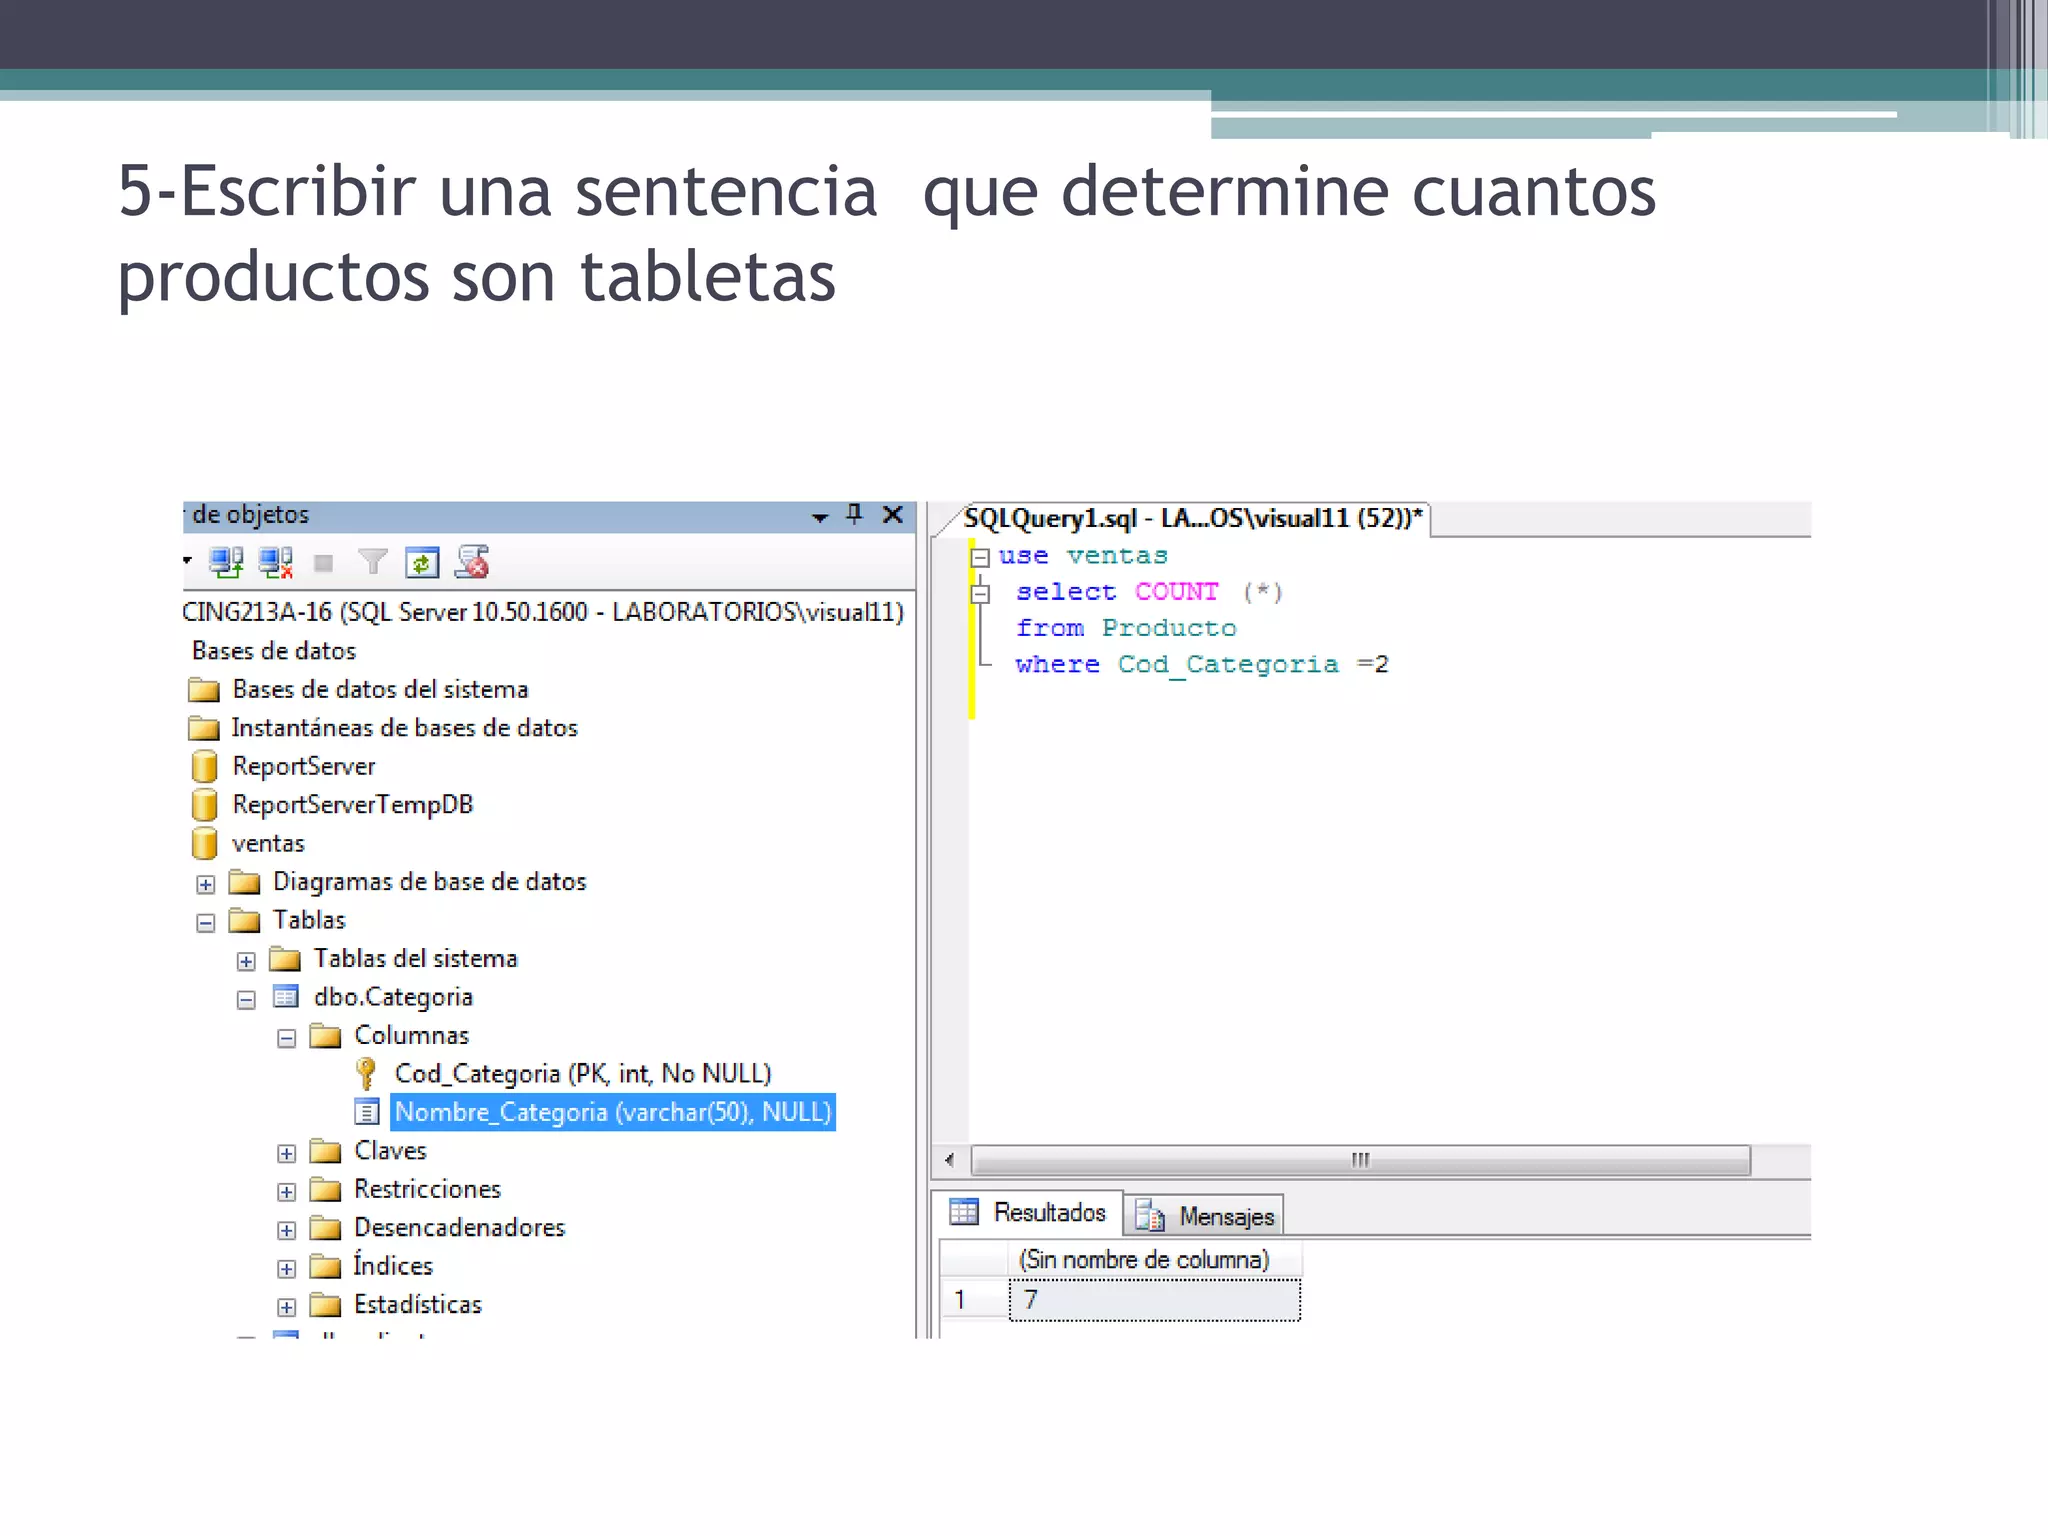Screen dimensions: 2048x1536
Task: Click the Estadísticas folder icon
Action: [326, 1305]
